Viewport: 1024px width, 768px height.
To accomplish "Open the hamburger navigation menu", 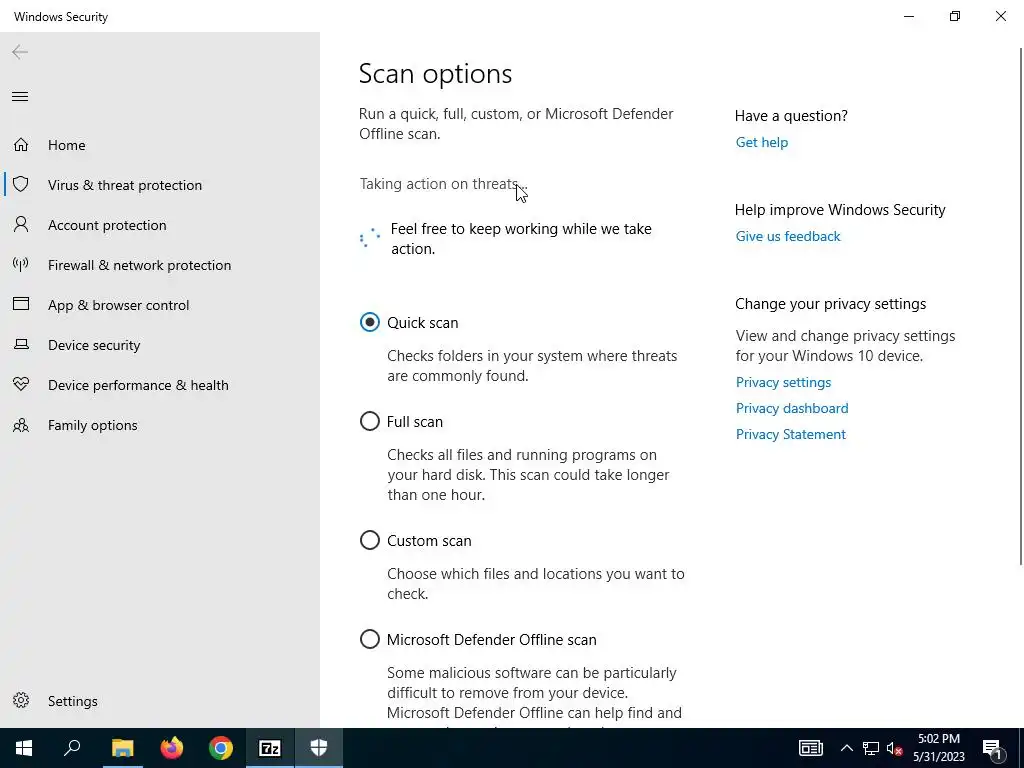I will coord(20,97).
